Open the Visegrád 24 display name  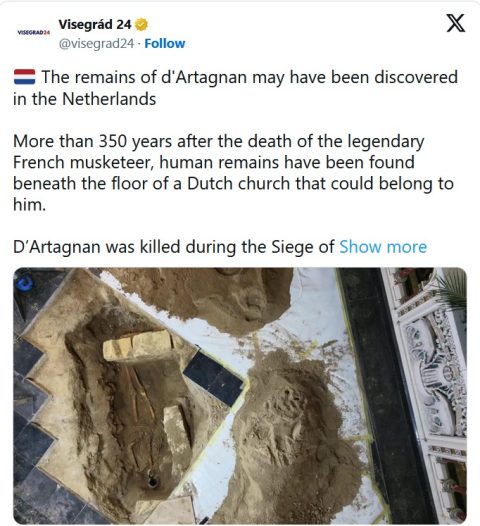pos(95,24)
